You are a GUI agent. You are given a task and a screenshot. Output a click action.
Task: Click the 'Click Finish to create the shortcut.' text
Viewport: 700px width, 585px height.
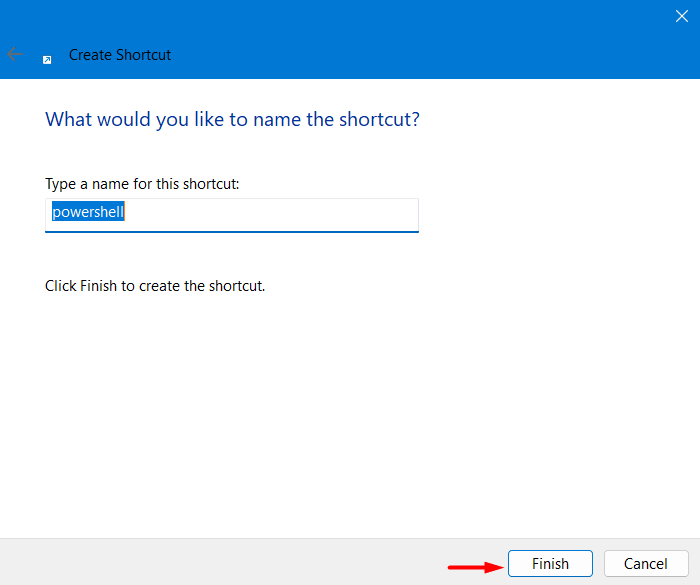(155, 286)
